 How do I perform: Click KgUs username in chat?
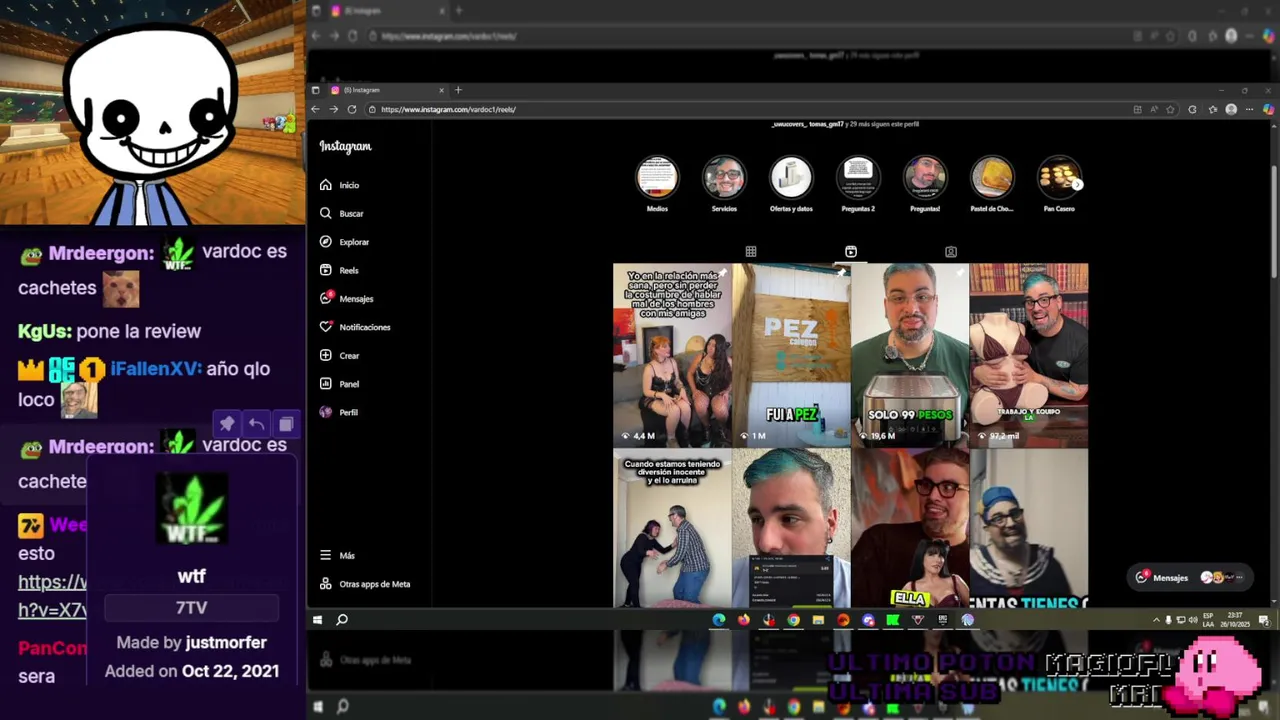(x=44, y=331)
